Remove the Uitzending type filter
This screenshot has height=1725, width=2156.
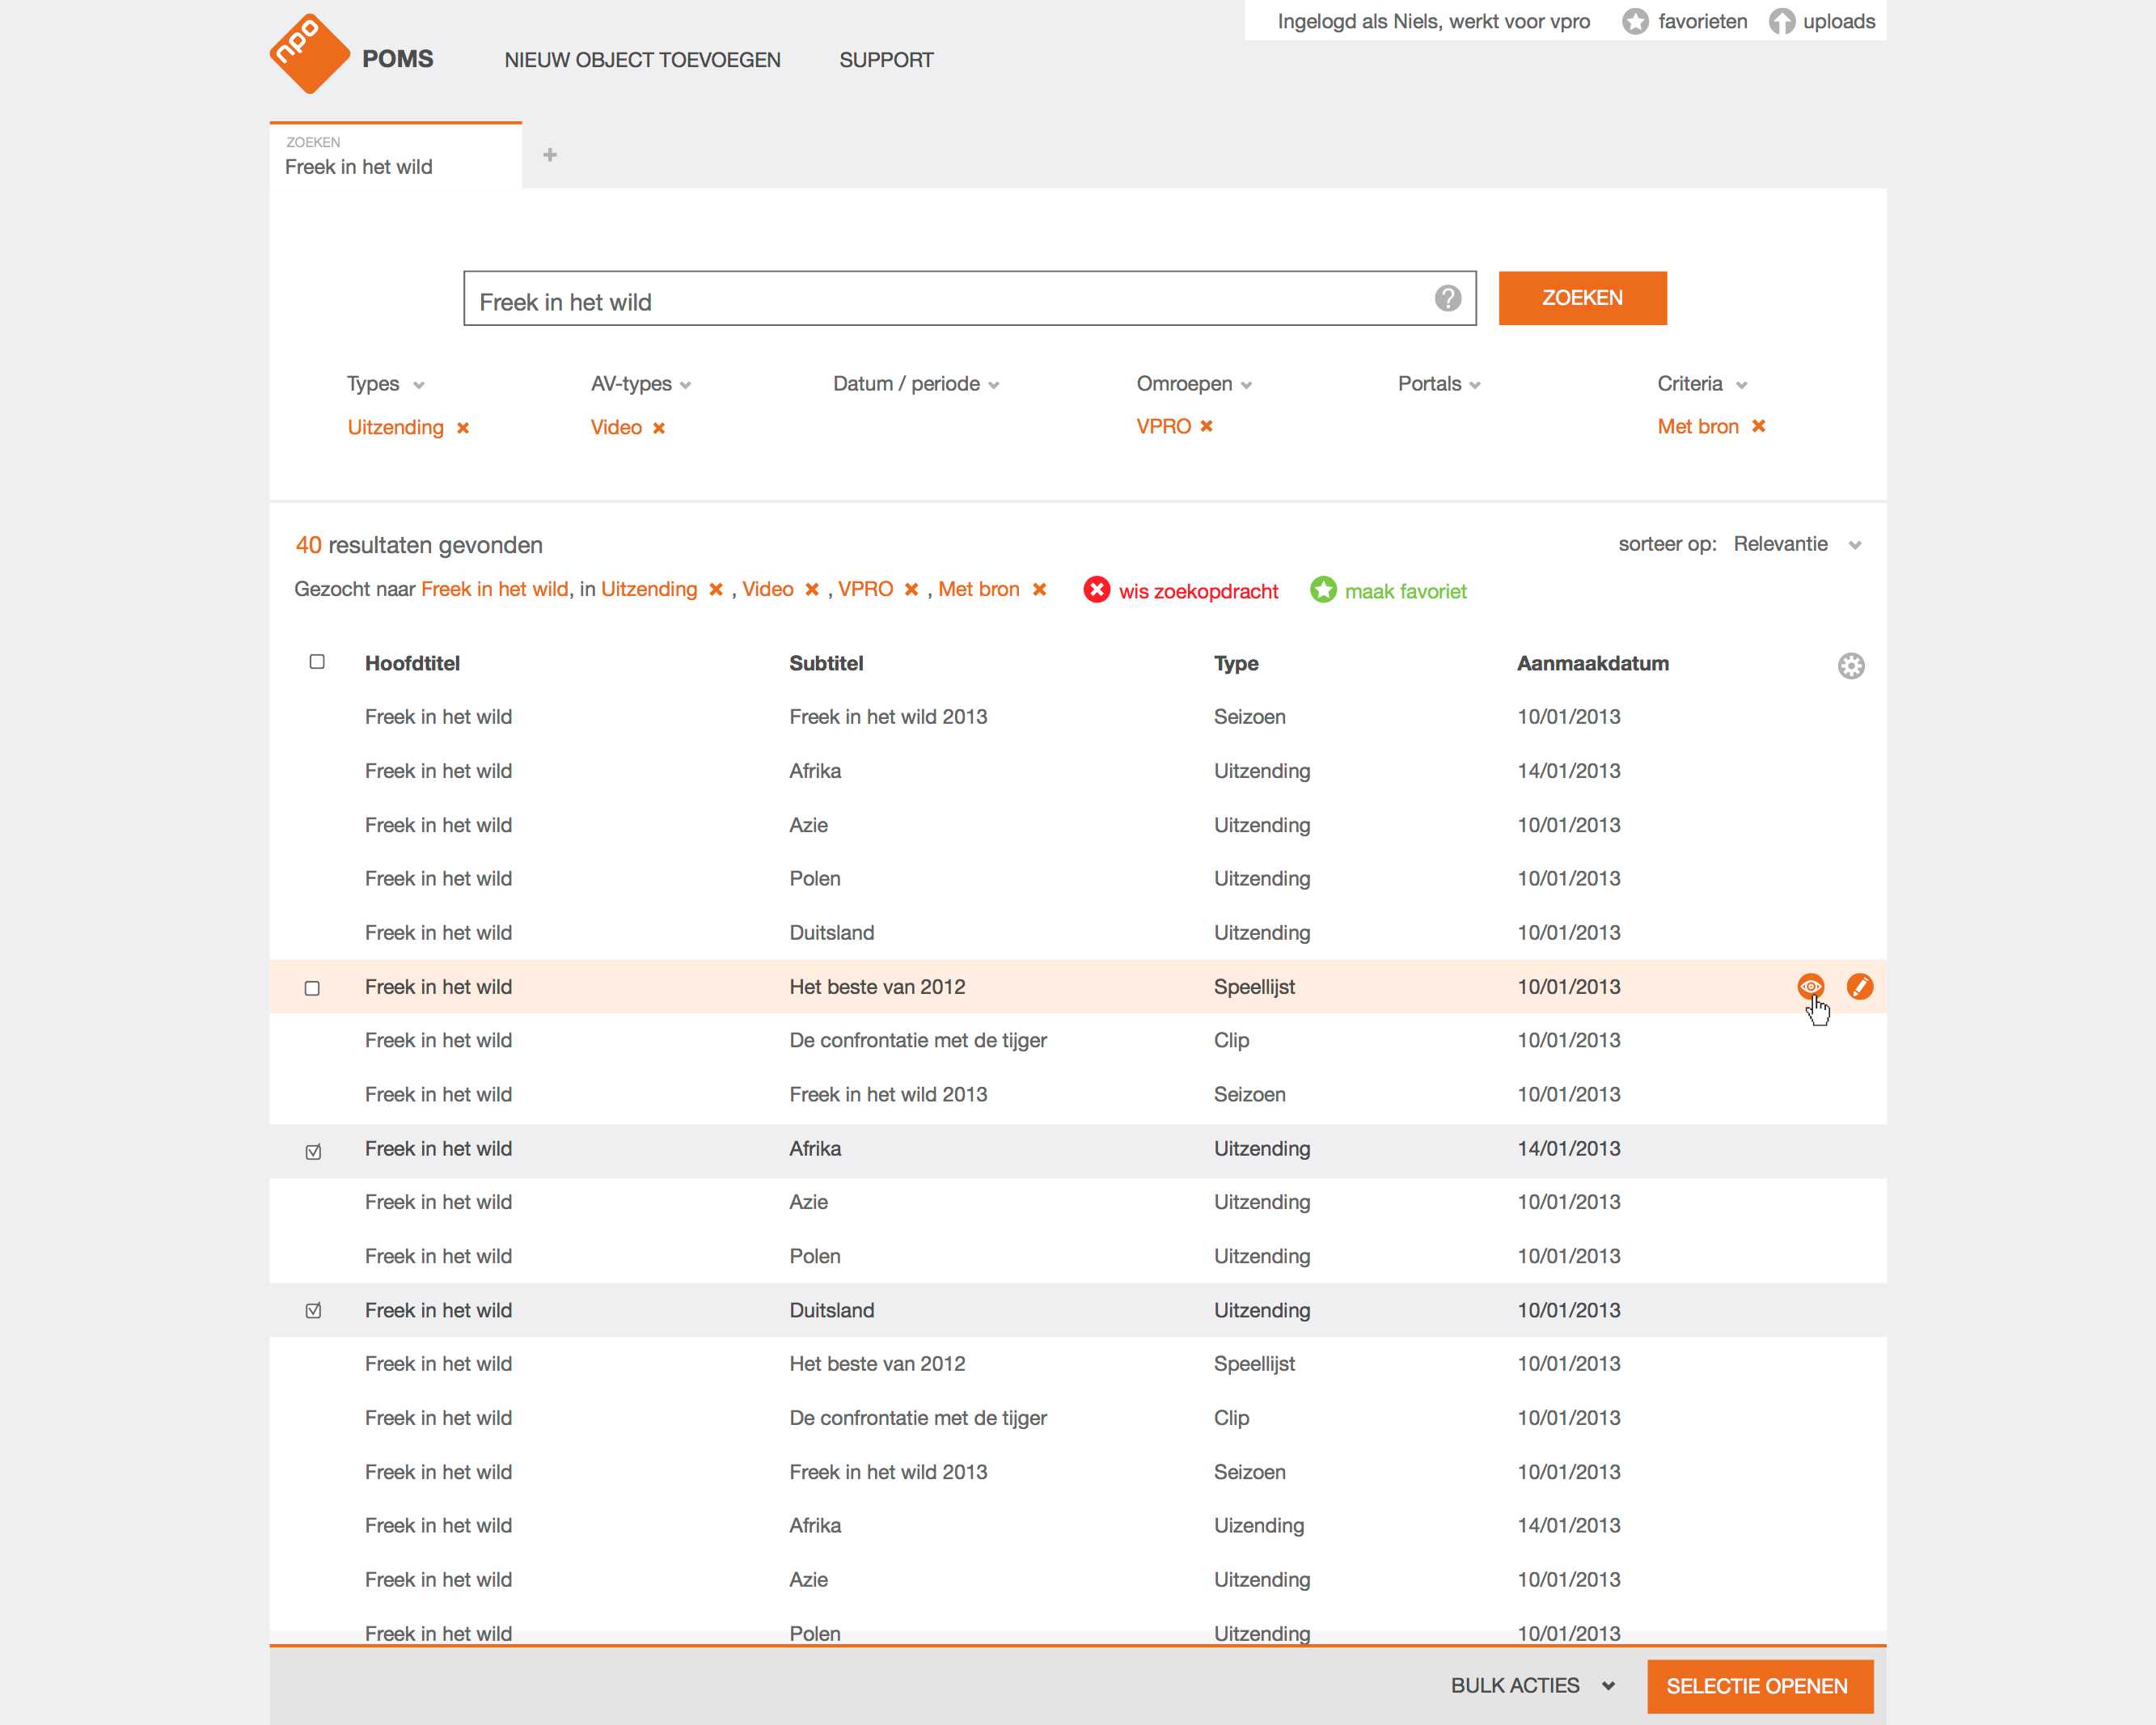pyautogui.click(x=463, y=428)
